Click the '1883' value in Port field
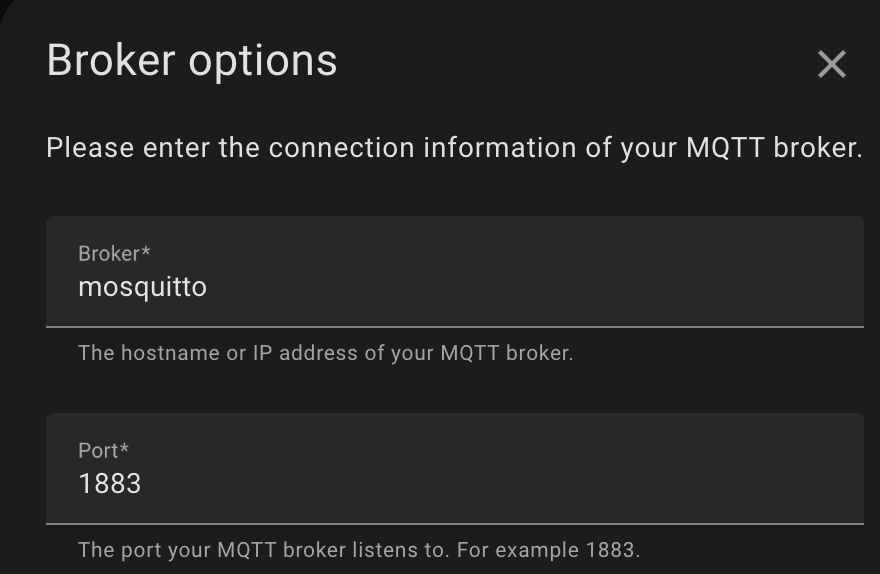Viewport: 880px width, 574px height. click(110, 485)
